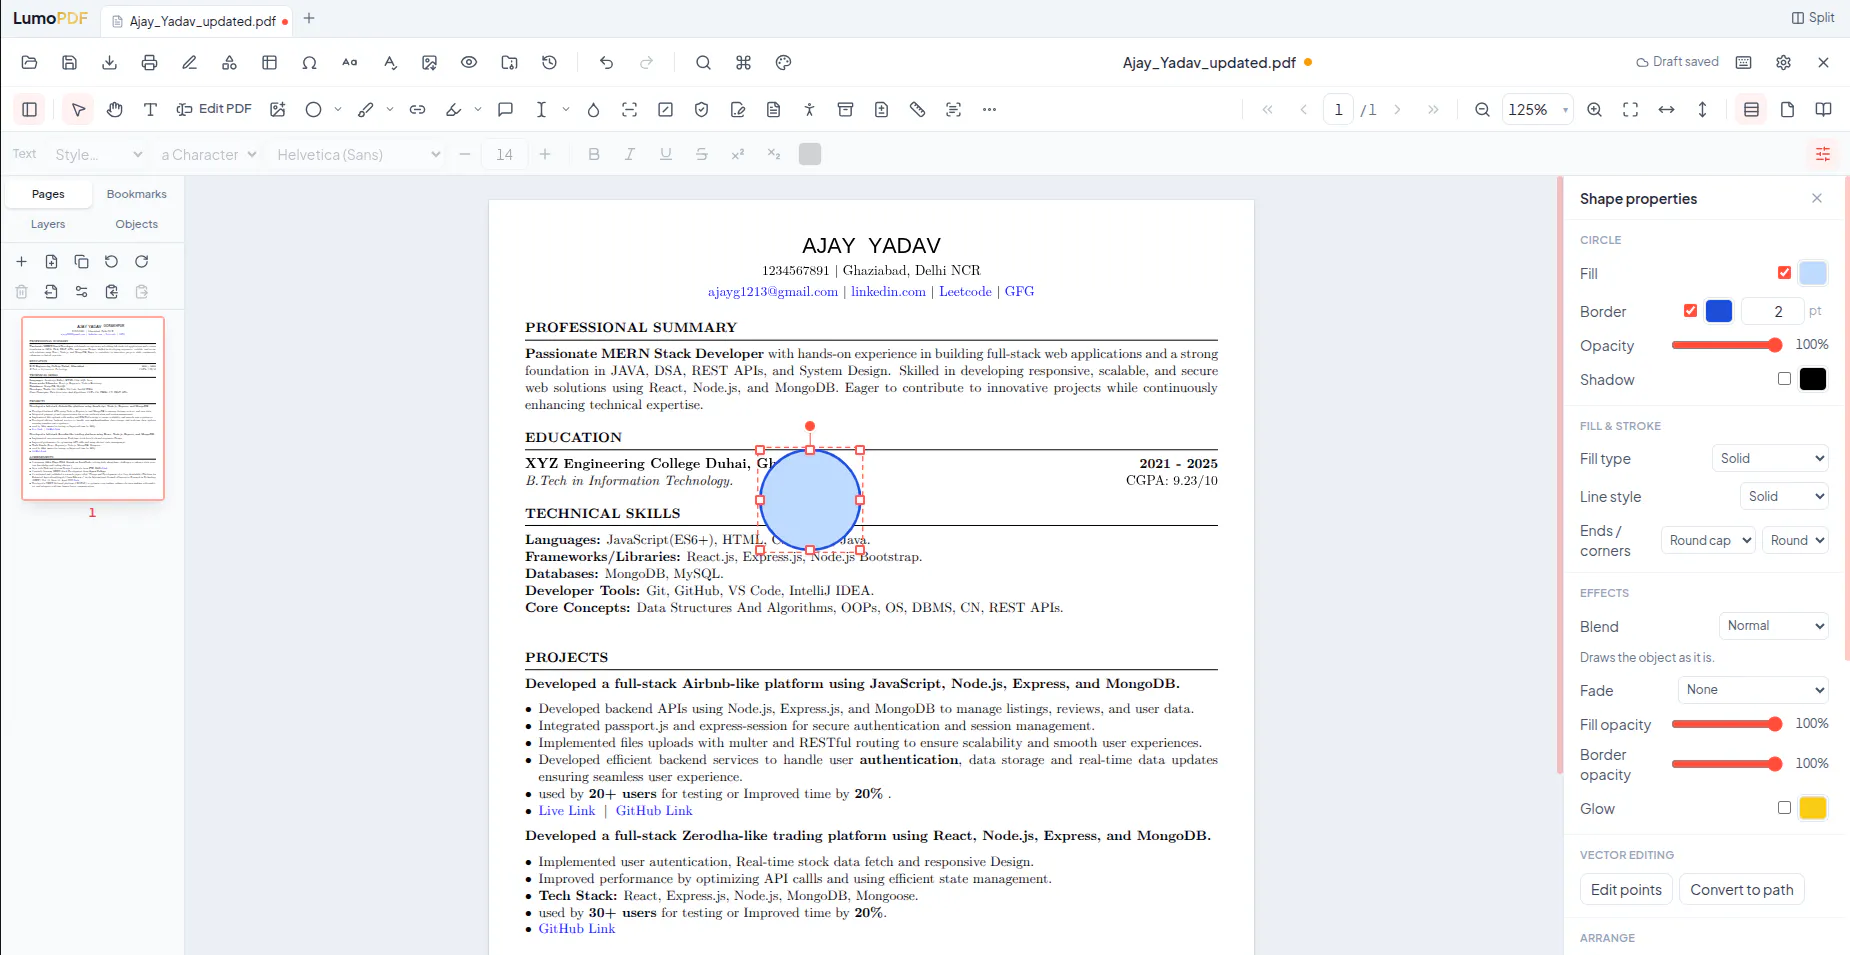Enable the Shadow checkbox
The width and height of the screenshot is (1850, 955).
coord(1785,379)
